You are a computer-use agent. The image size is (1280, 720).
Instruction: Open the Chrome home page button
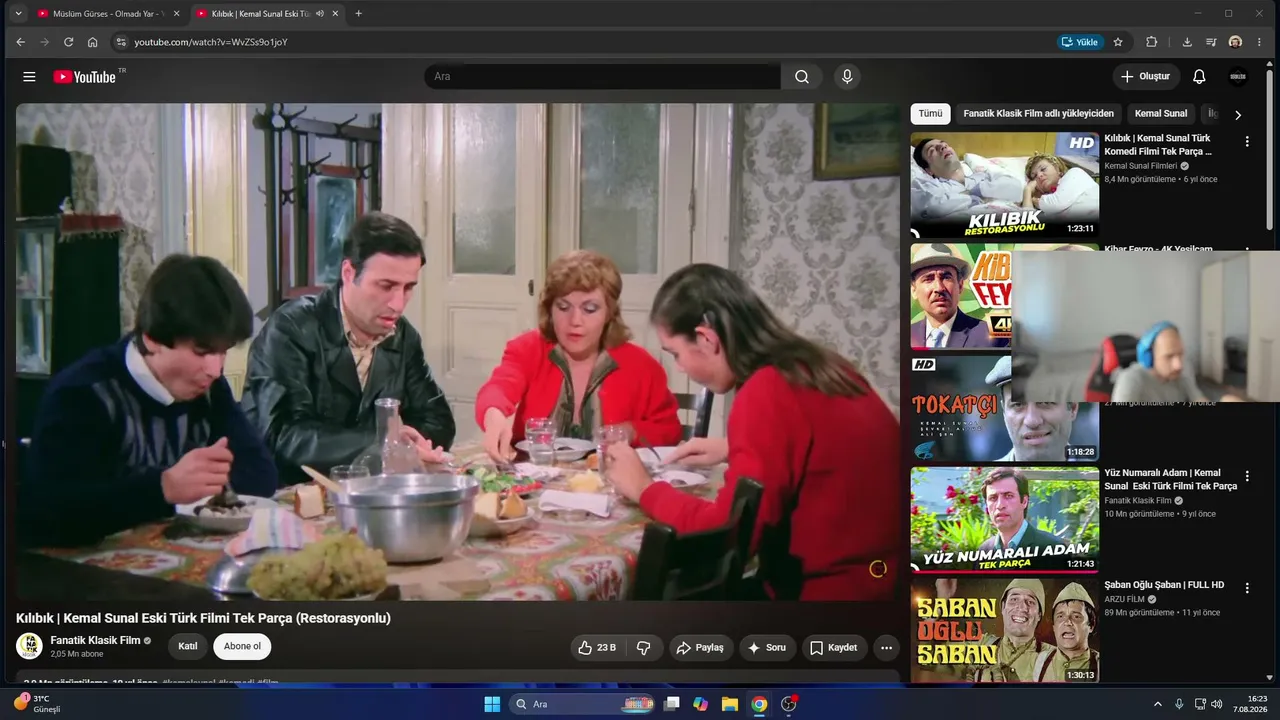tap(92, 42)
